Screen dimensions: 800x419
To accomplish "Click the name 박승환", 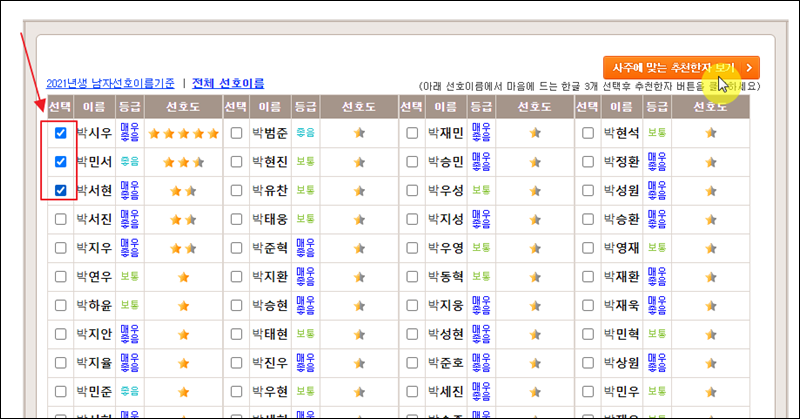I will (621, 219).
